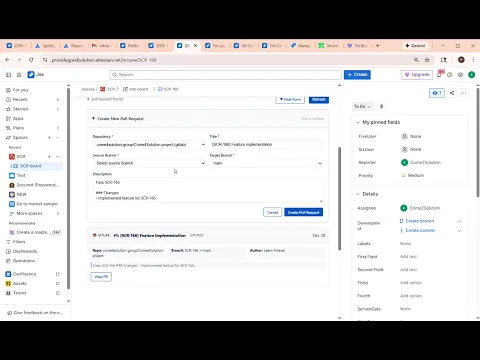Toggle the watch issue eye button

(437, 93)
